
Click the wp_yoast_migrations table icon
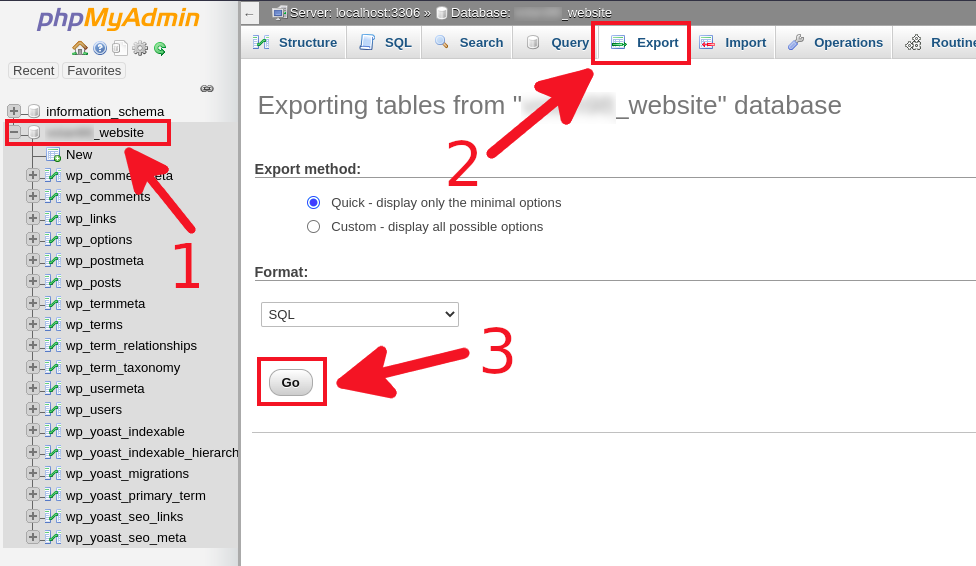(54, 474)
